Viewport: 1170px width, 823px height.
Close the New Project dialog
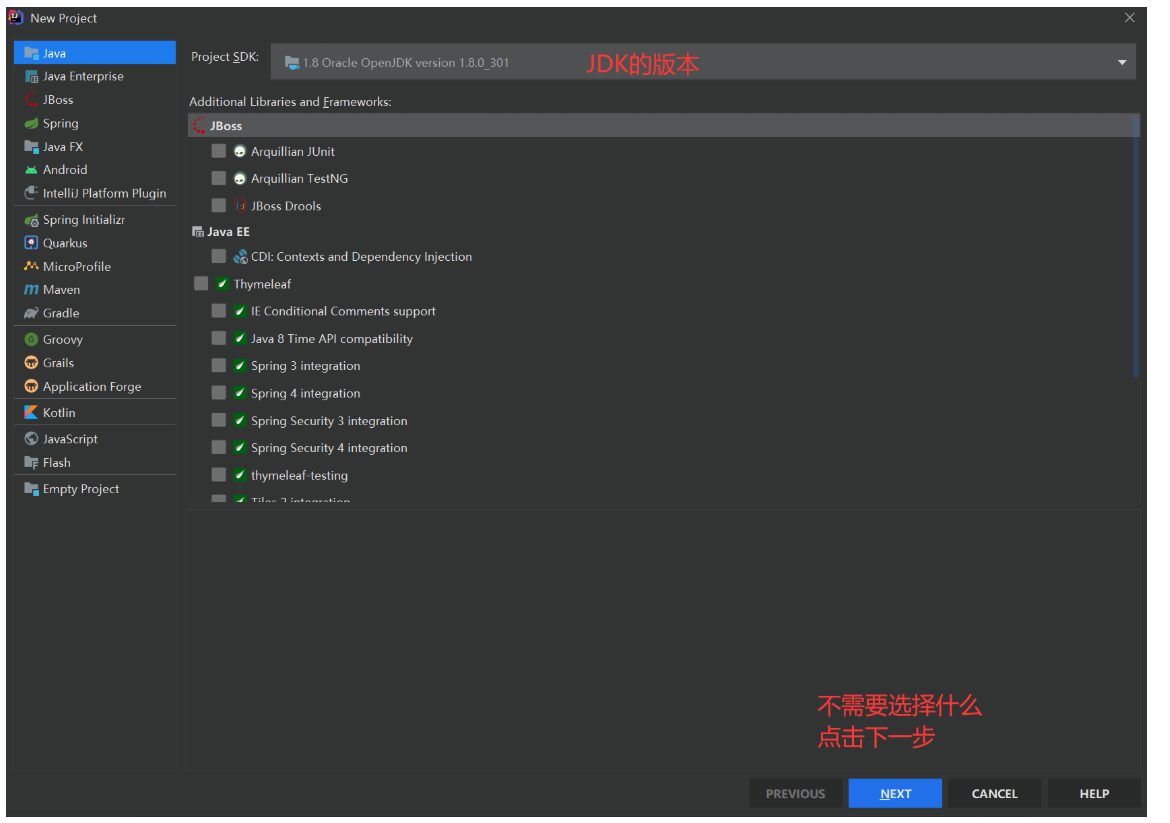(x=1130, y=18)
